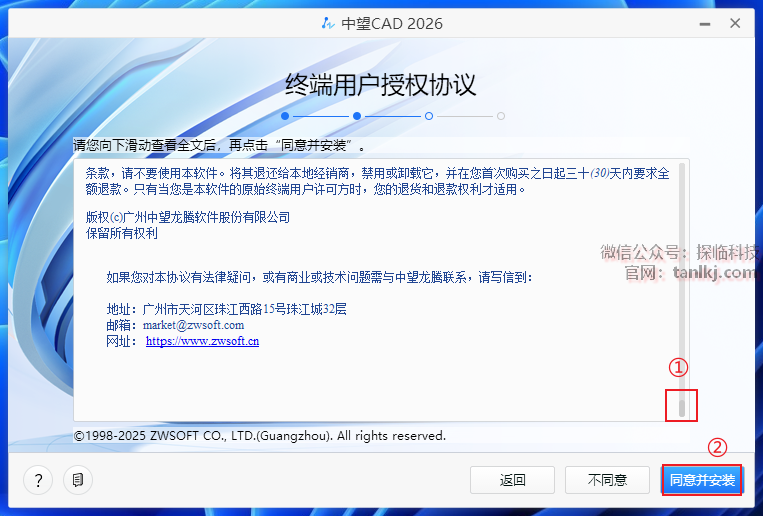The width and height of the screenshot is (763, 516).
Task: Click the 保留所有权利 line
Action: tap(122, 233)
